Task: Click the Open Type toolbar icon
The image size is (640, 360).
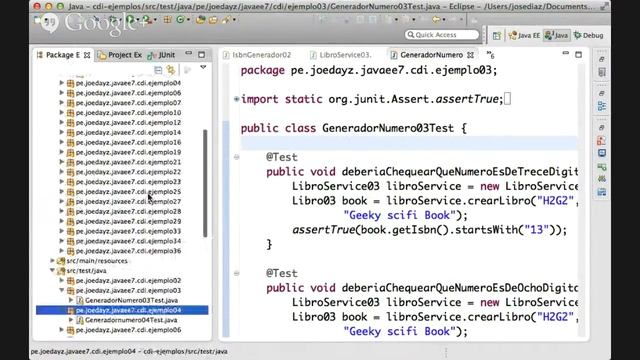Action: click(200, 20)
